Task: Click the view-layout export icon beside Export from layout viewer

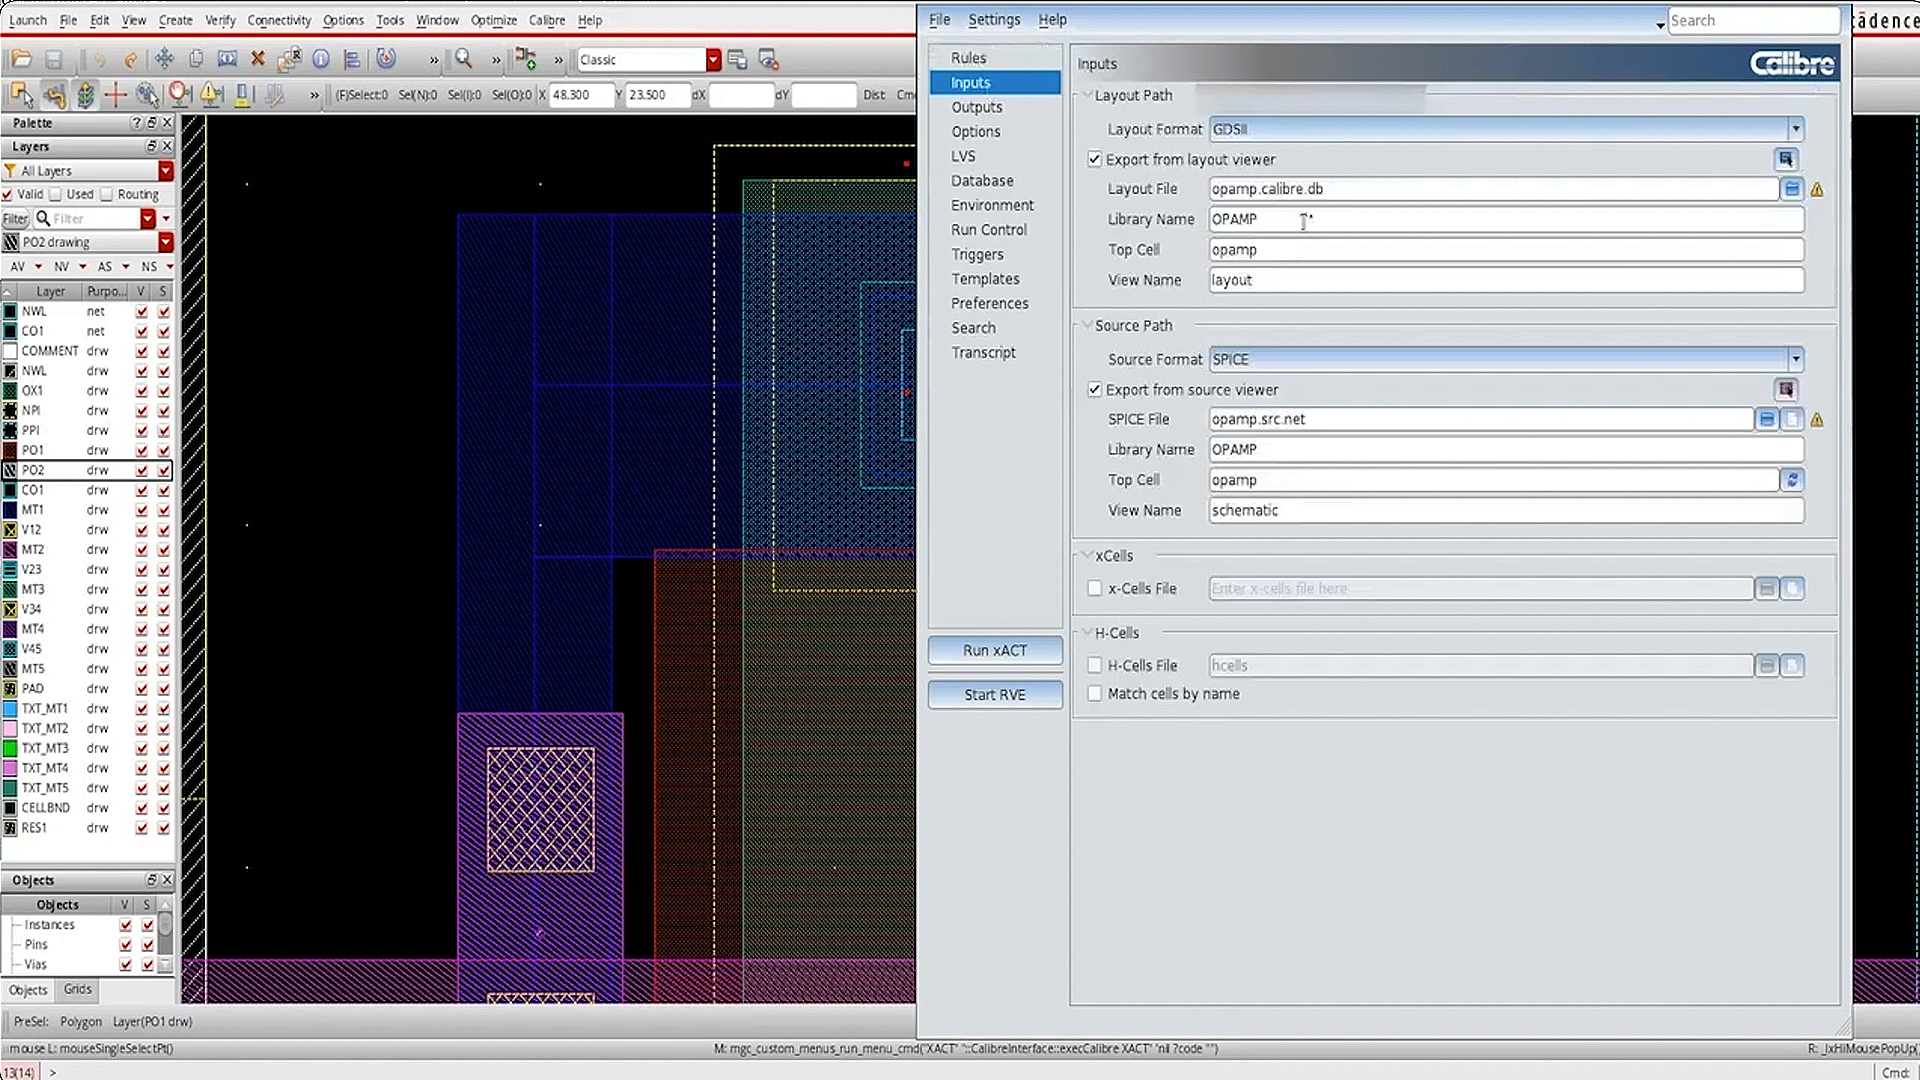Action: (1786, 159)
